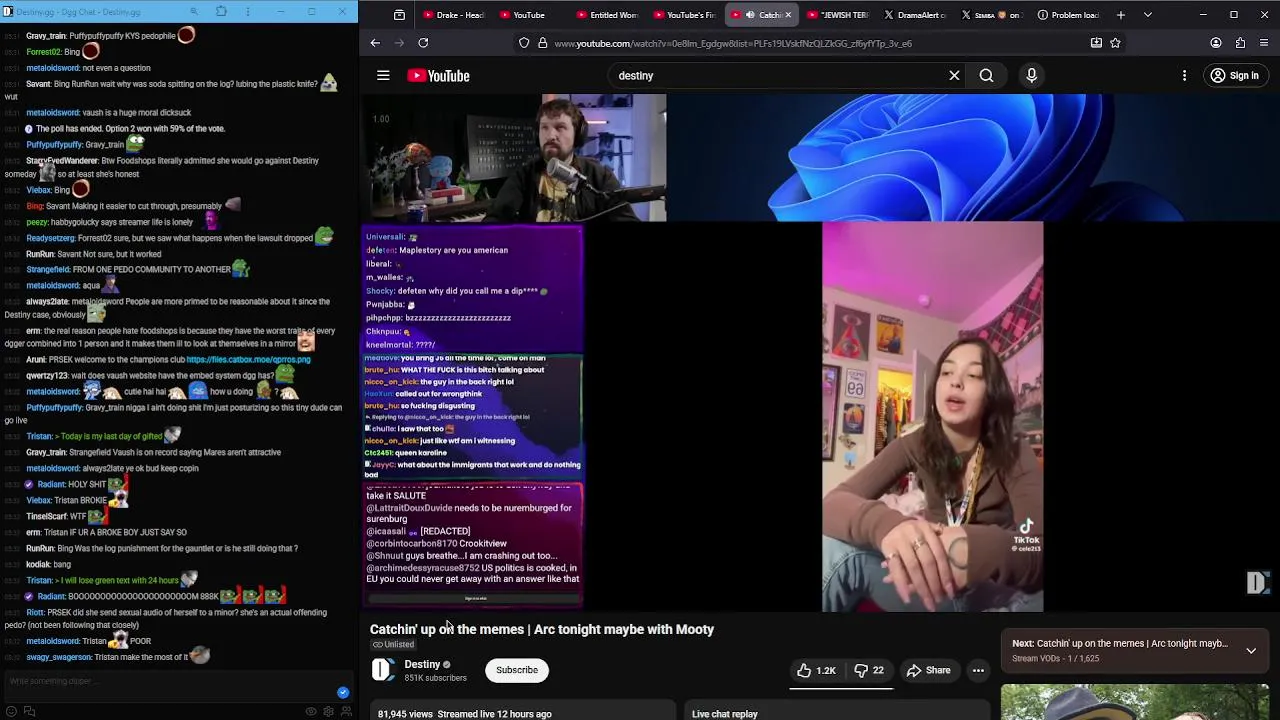Show user list in Dgg Chat
Screen dimensions: 1280x720
(x=346, y=712)
